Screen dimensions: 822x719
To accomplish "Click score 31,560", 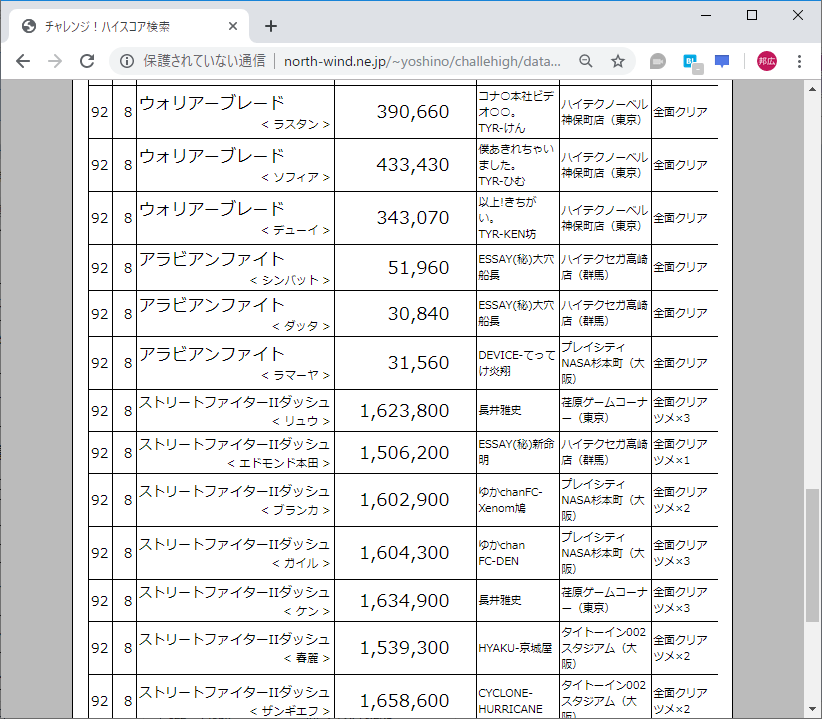I will coord(418,363).
